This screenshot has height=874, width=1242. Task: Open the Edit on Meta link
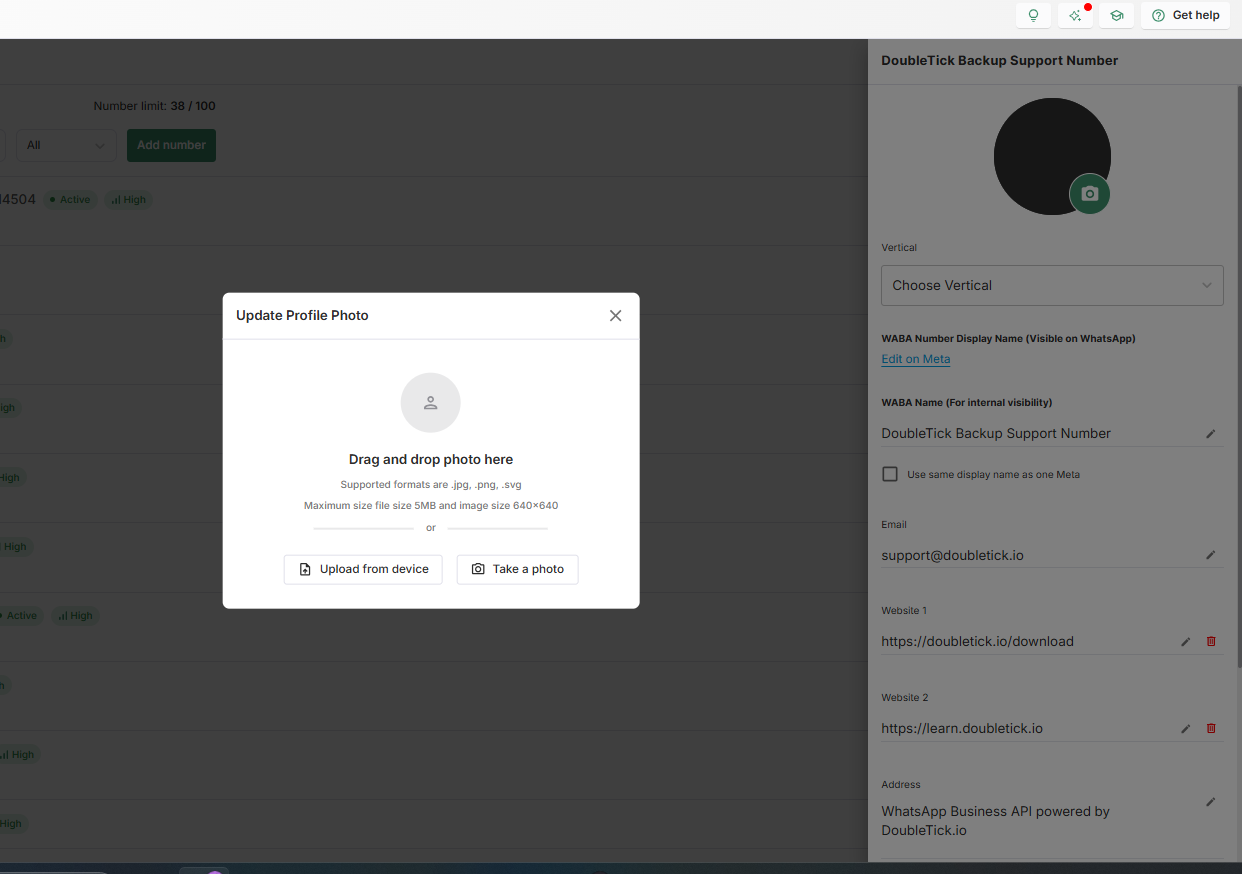click(x=915, y=359)
